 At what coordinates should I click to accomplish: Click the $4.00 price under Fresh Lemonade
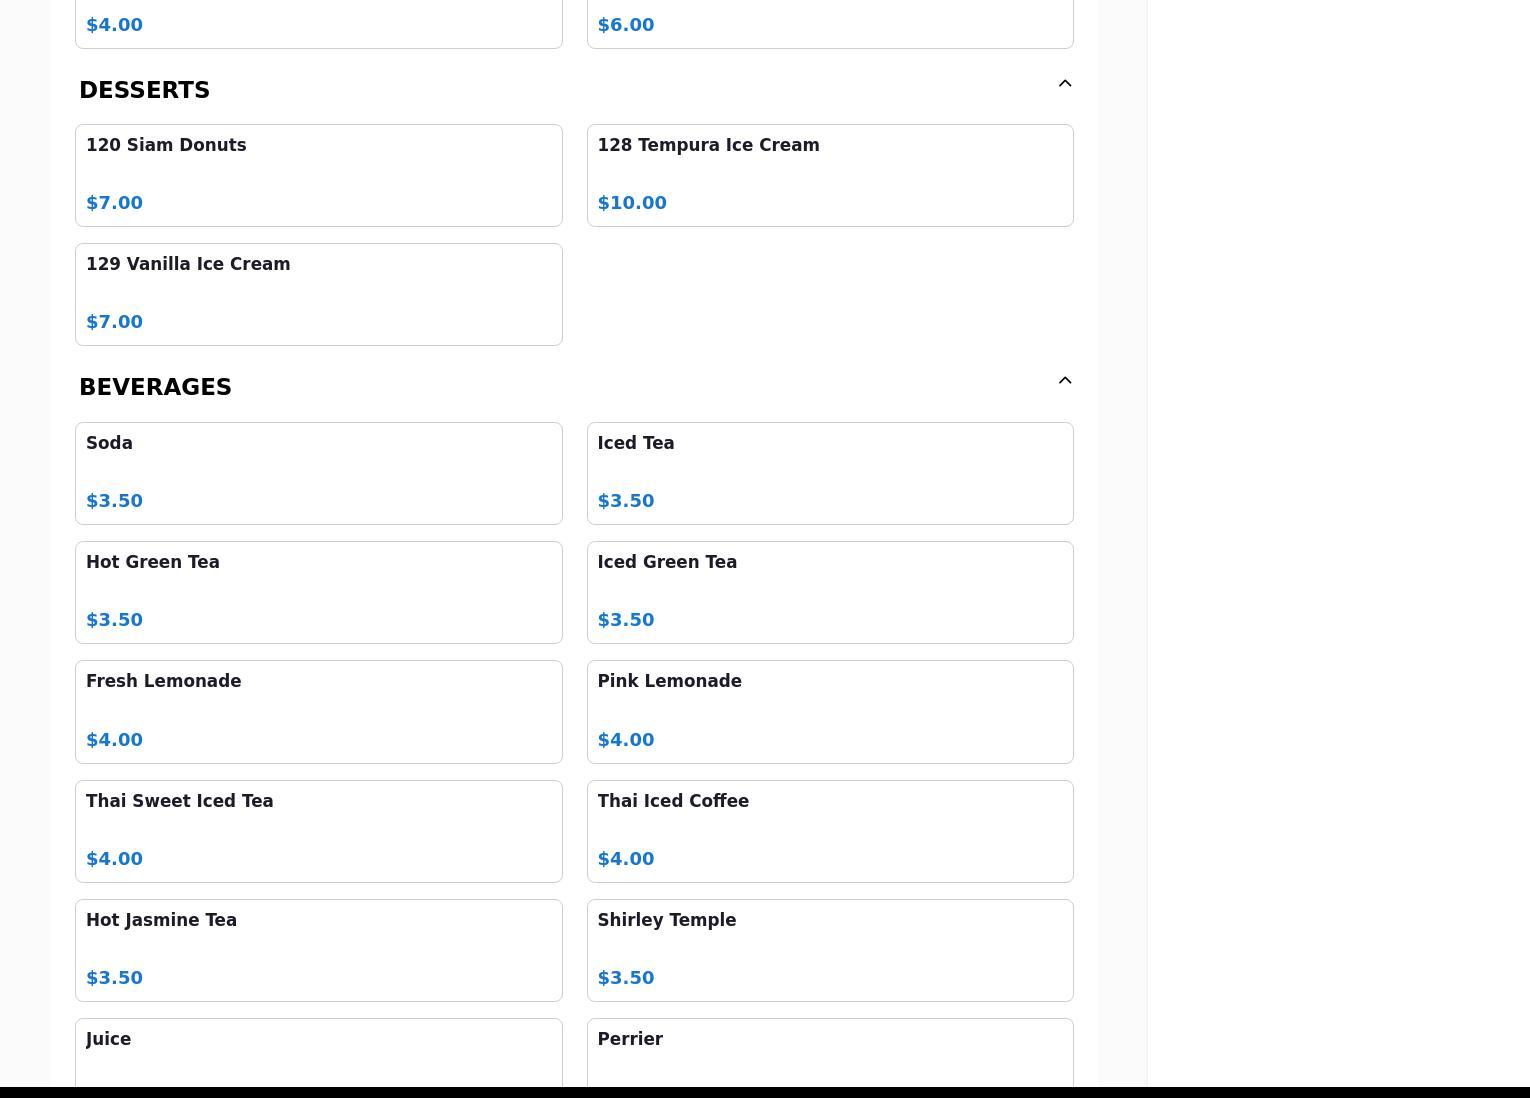[114, 740]
